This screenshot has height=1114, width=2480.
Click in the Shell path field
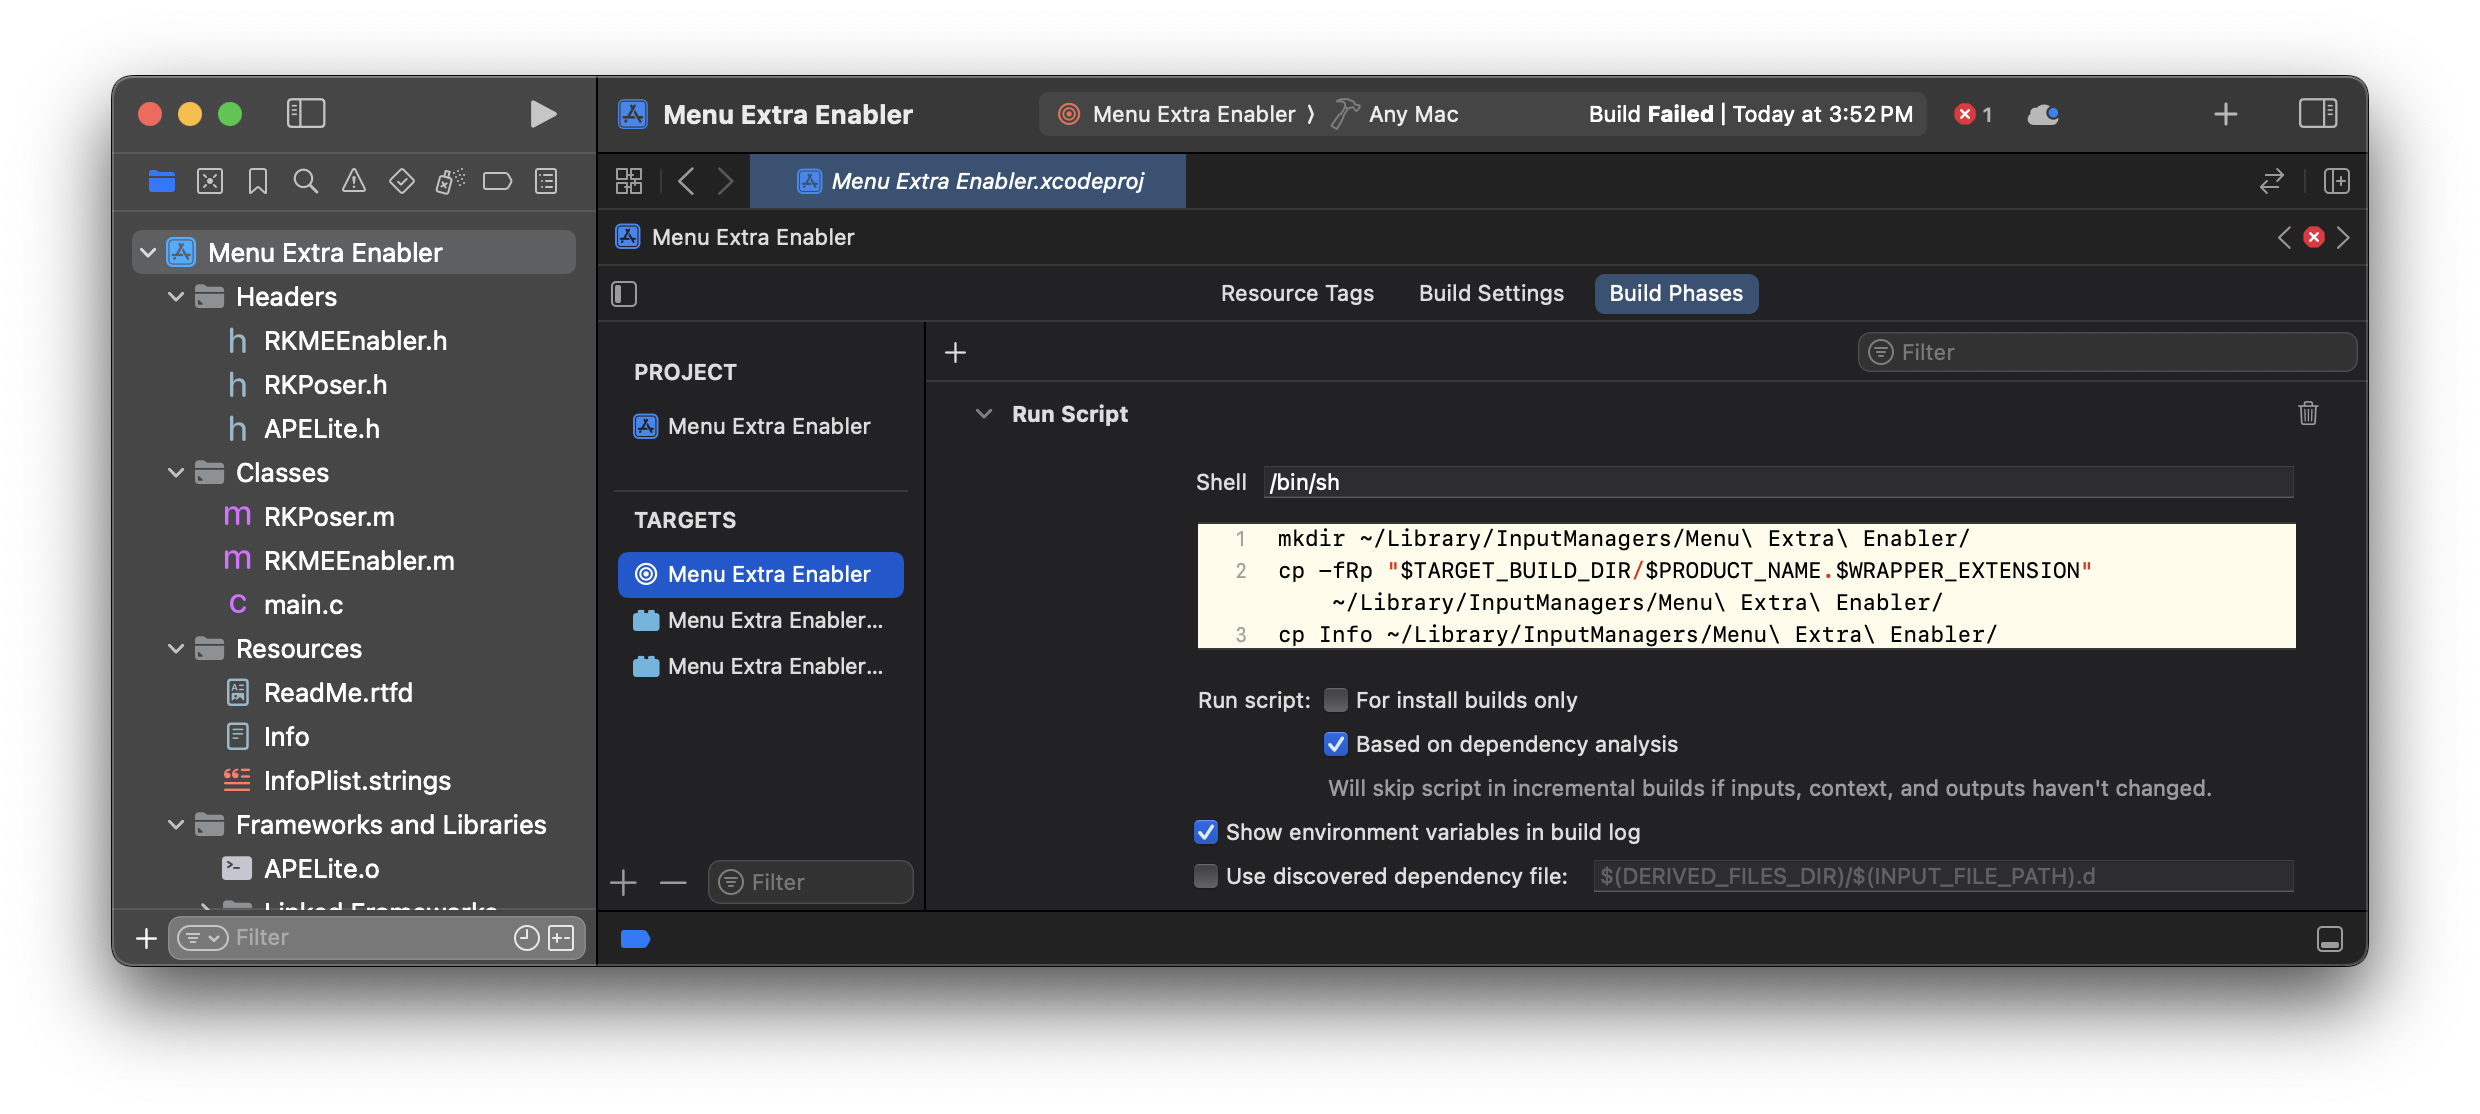(1778, 482)
